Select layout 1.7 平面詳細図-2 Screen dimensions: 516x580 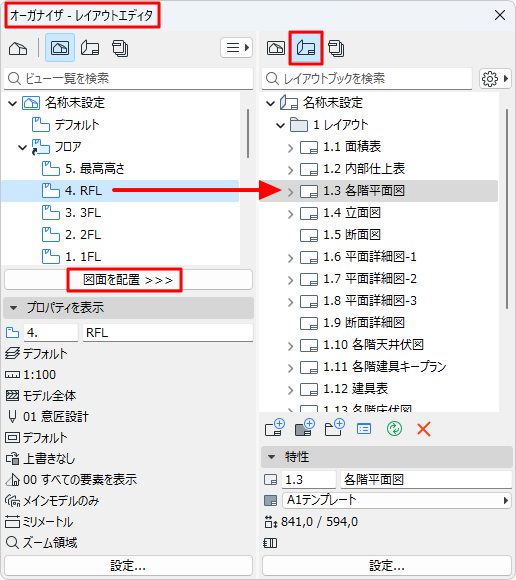coord(358,279)
